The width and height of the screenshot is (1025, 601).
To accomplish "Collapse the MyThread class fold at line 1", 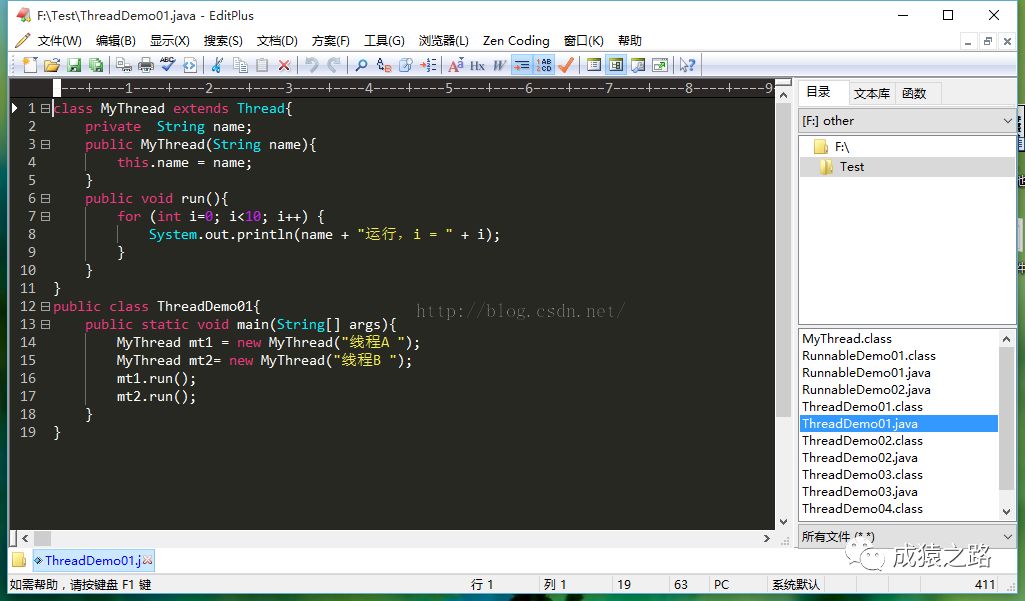I will pyautogui.click(x=45, y=109).
